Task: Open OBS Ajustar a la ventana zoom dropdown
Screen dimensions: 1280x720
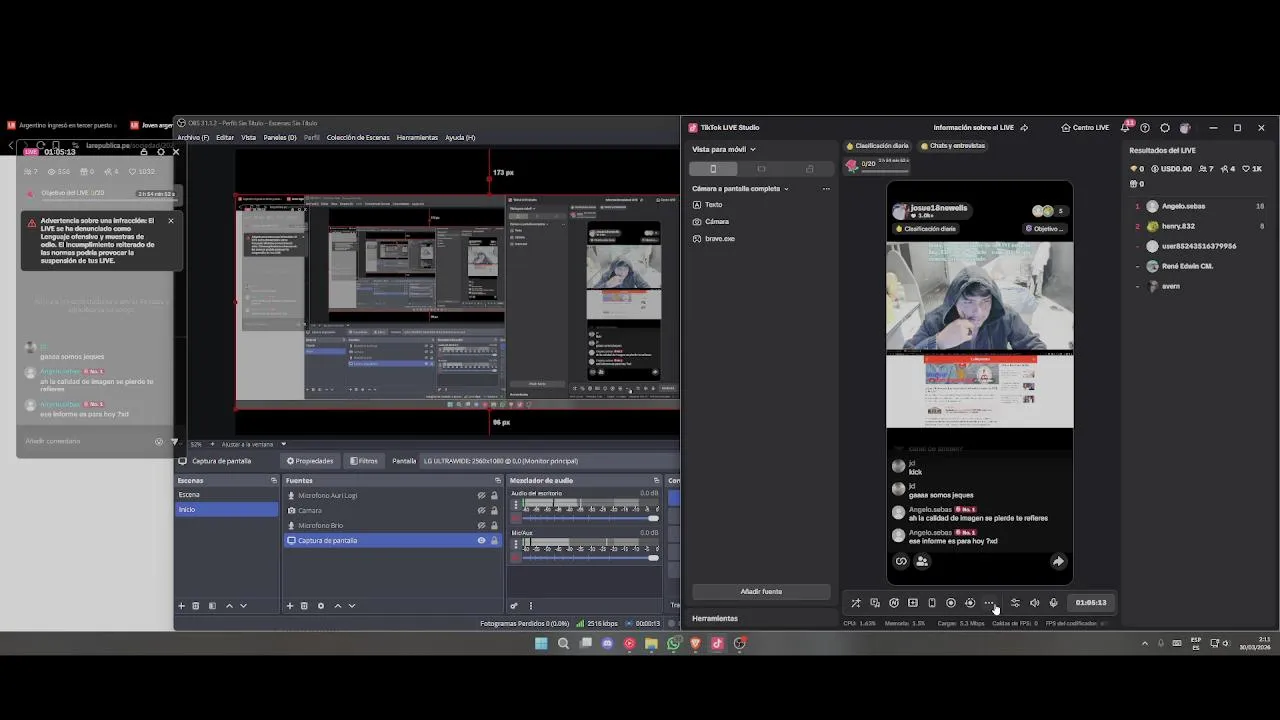Action: coord(254,444)
